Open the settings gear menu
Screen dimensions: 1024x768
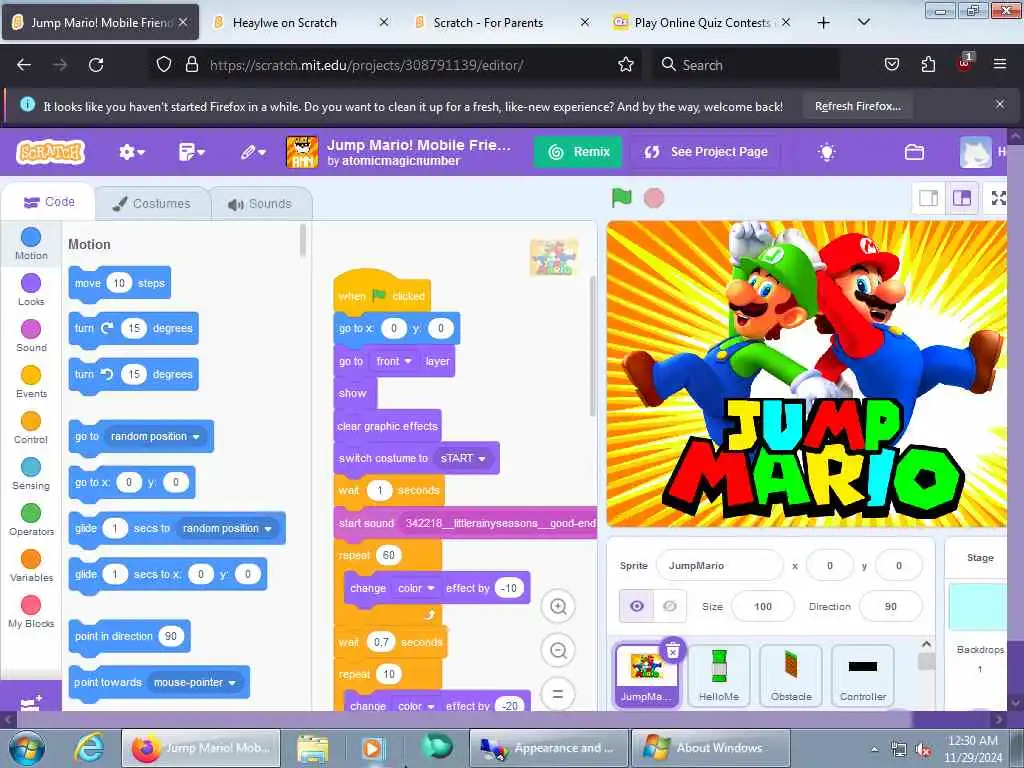[131, 152]
